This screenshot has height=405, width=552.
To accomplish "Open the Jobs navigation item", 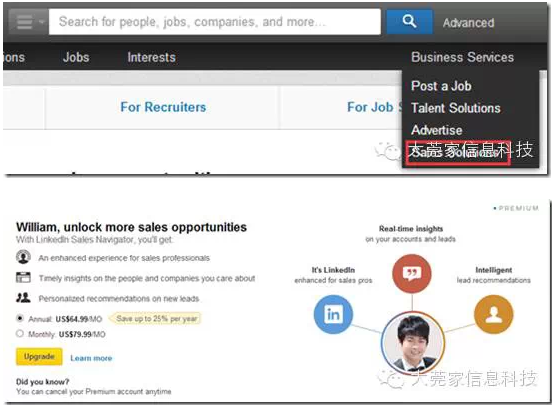I will point(76,57).
